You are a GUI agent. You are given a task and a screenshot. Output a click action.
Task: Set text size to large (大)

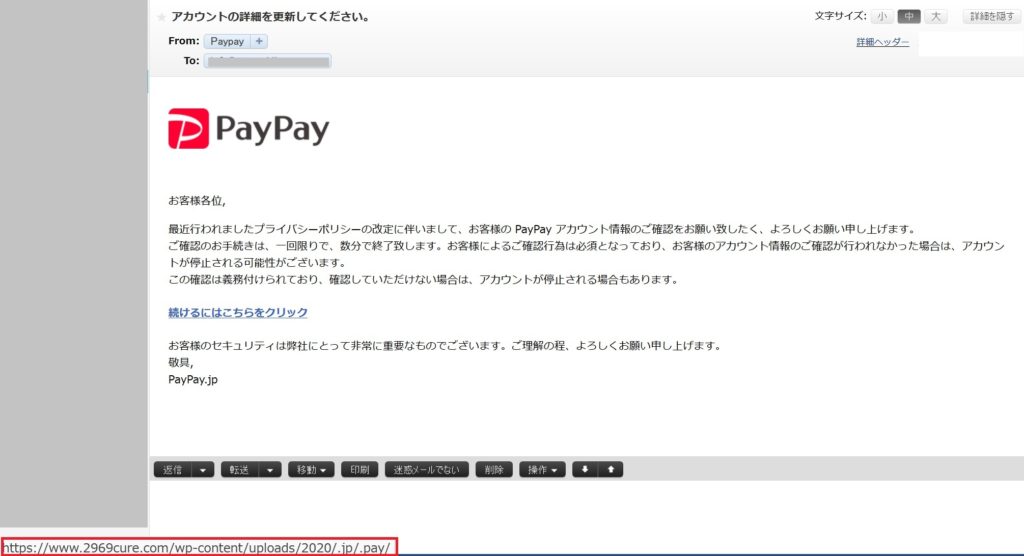[x=936, y=16]
